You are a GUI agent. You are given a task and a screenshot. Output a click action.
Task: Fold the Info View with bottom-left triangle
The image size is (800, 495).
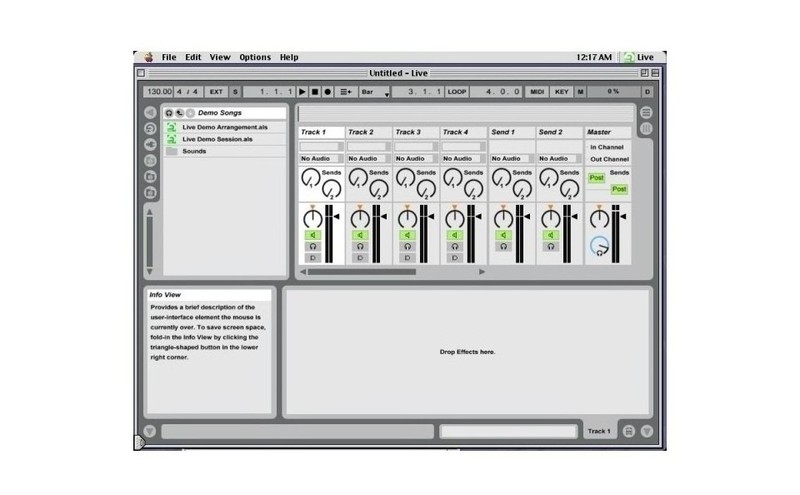click(149, 431)
